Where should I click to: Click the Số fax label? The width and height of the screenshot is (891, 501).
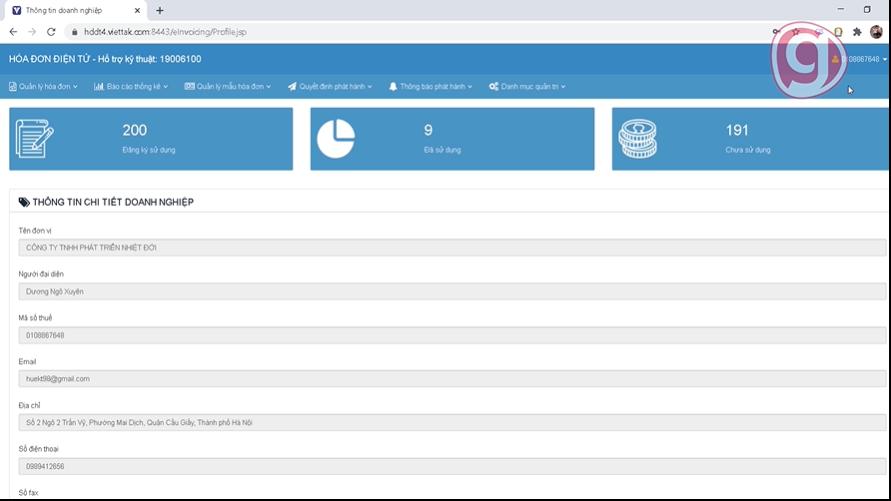(x=28, y=492)
